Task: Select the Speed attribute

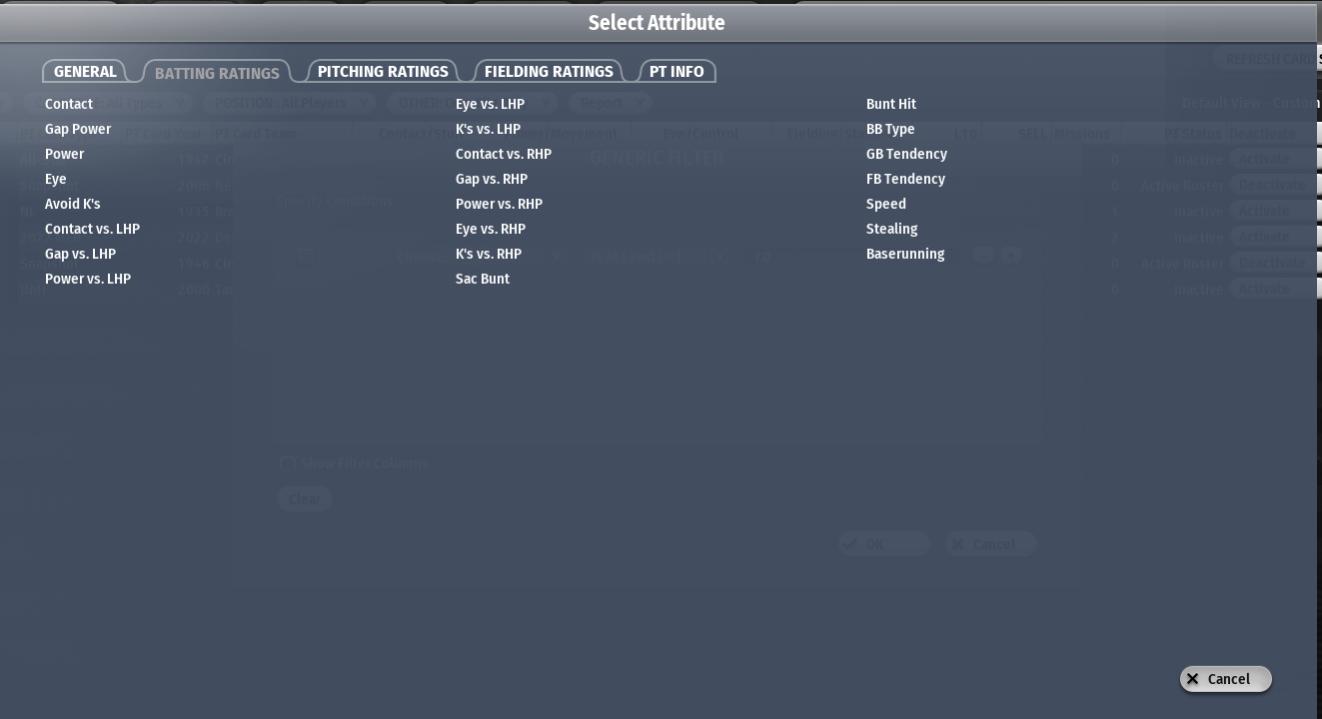Action: click(886, 204)
